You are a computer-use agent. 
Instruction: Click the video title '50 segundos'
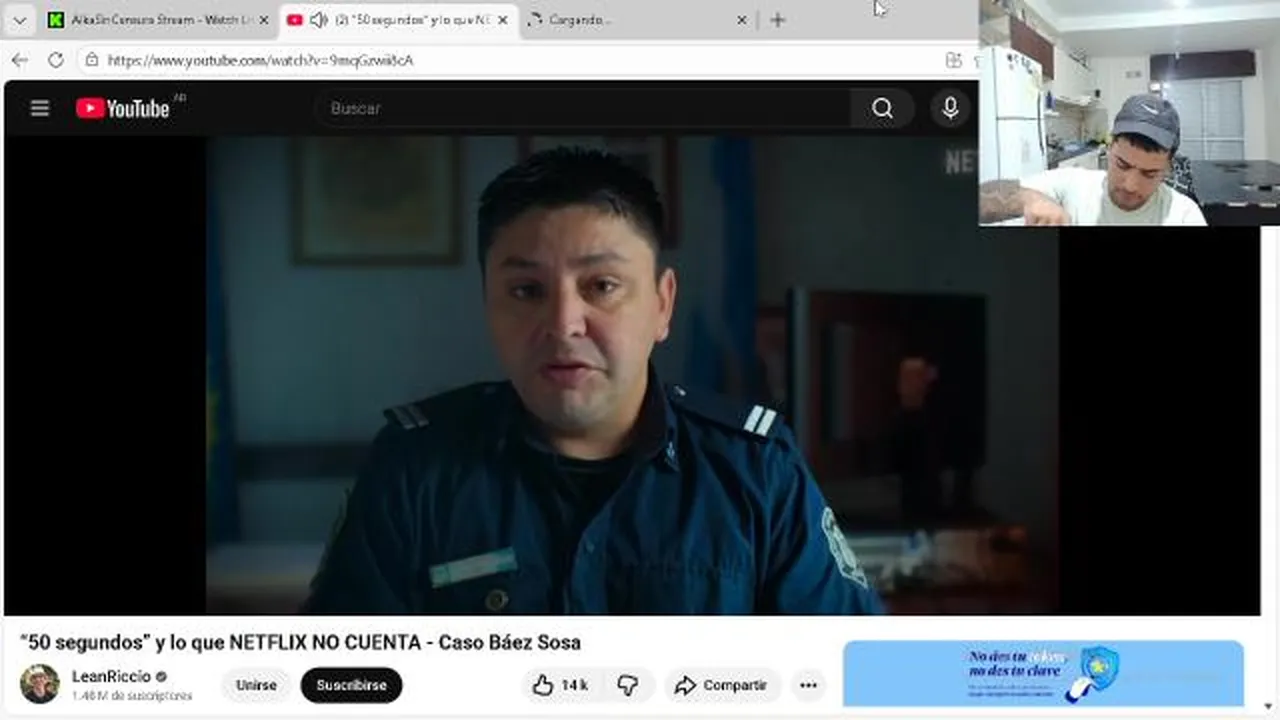click(x=300, y=642)
